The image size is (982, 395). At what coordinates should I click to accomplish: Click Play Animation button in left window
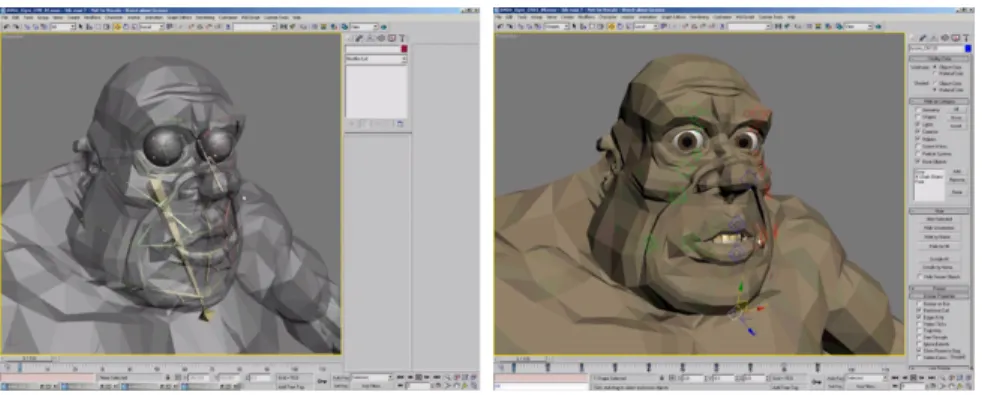click(x=418, y=377)
